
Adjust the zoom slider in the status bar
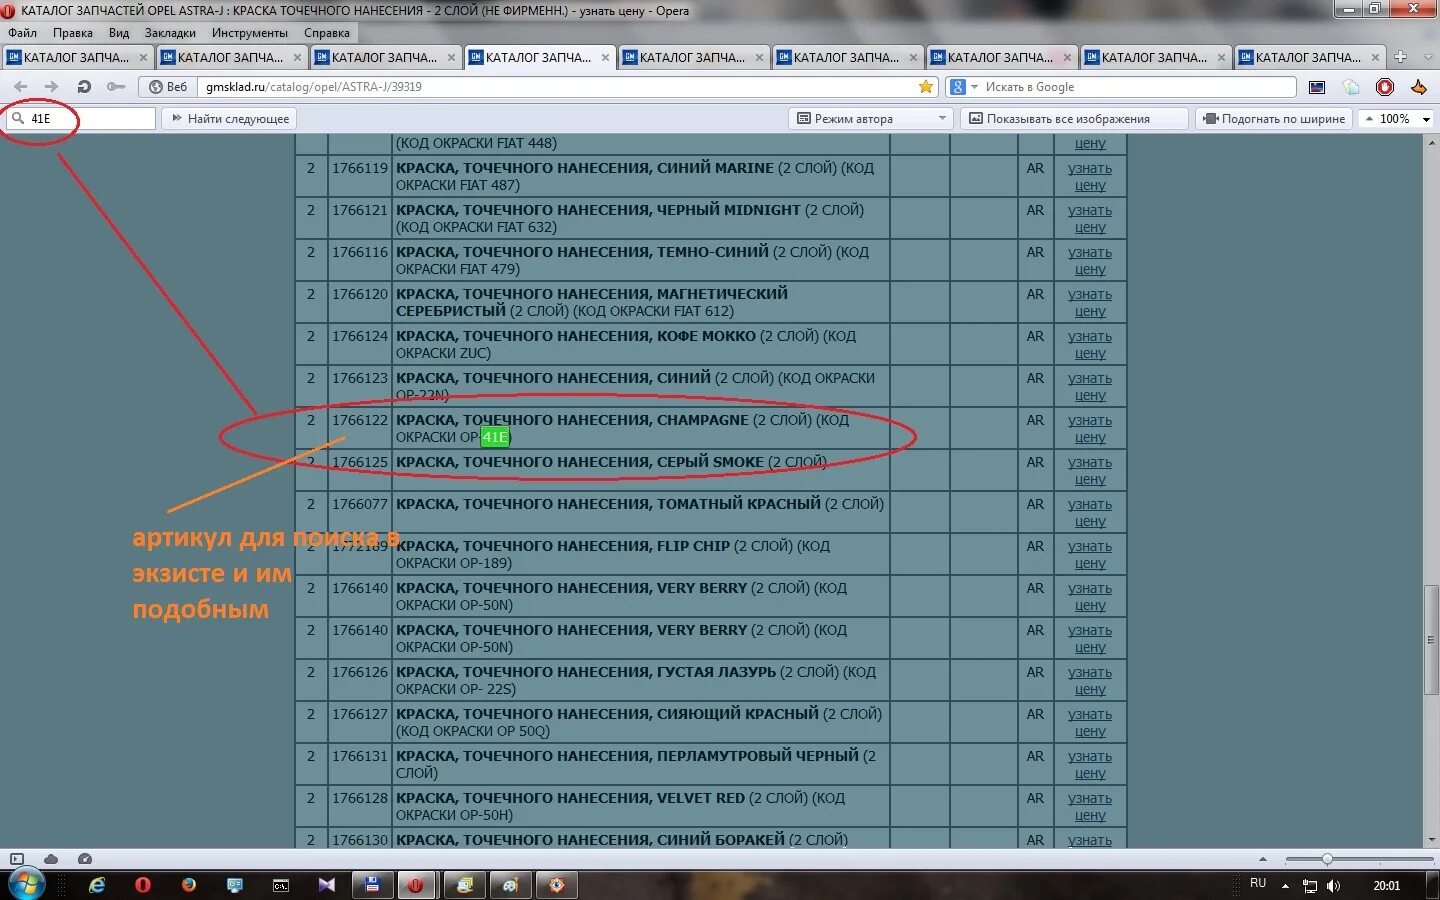(1327, 859)
